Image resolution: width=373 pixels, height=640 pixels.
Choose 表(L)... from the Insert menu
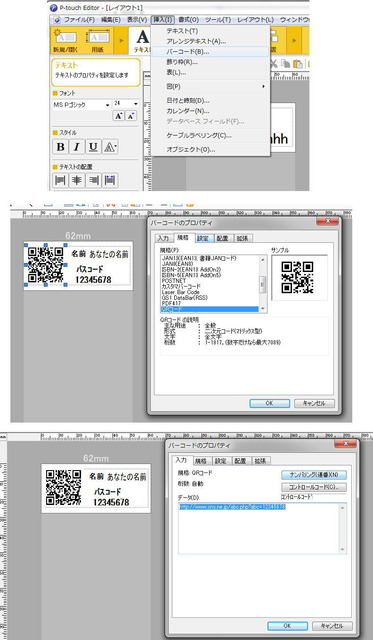(x=176, y=72)
